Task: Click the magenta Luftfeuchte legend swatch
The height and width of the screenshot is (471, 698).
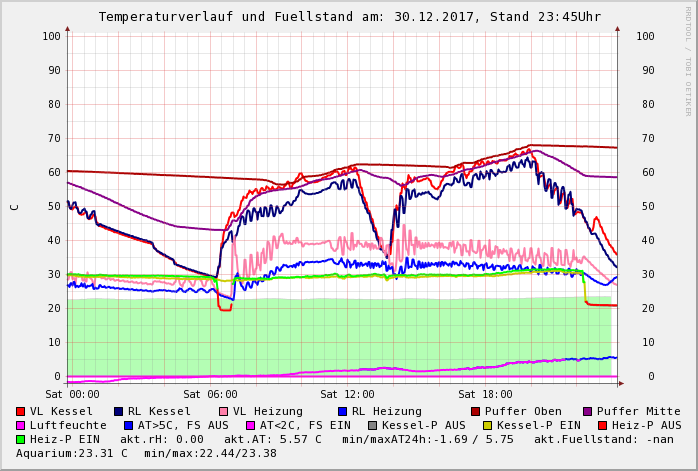Action: tap(21, 425)
